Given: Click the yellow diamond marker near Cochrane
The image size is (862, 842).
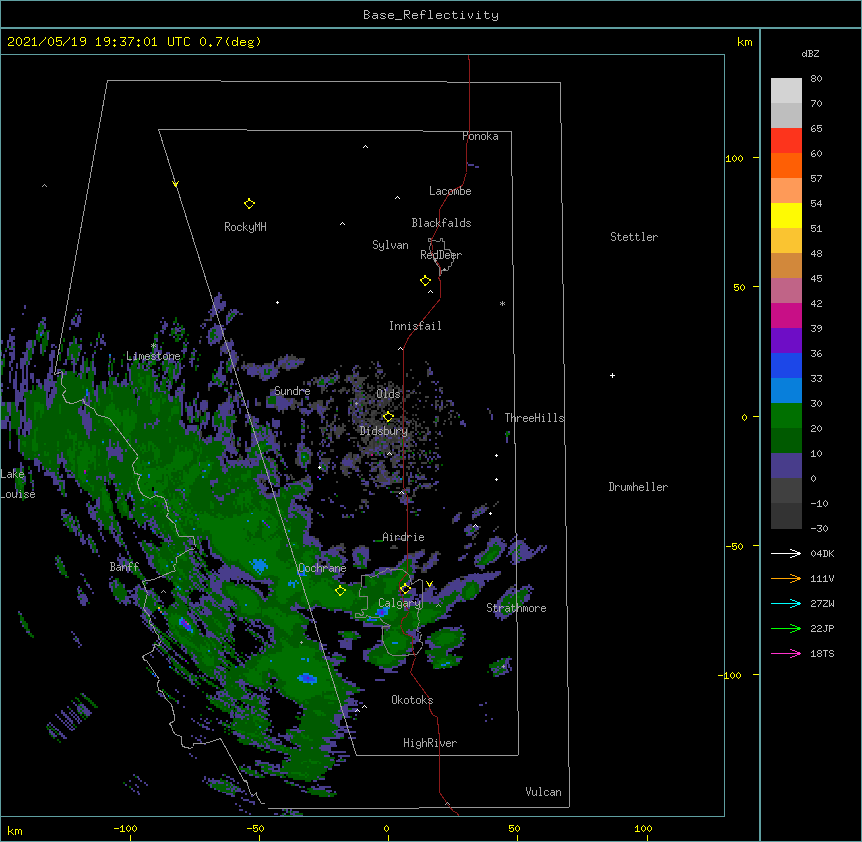Looking at the screenshot, I should 340,591.
